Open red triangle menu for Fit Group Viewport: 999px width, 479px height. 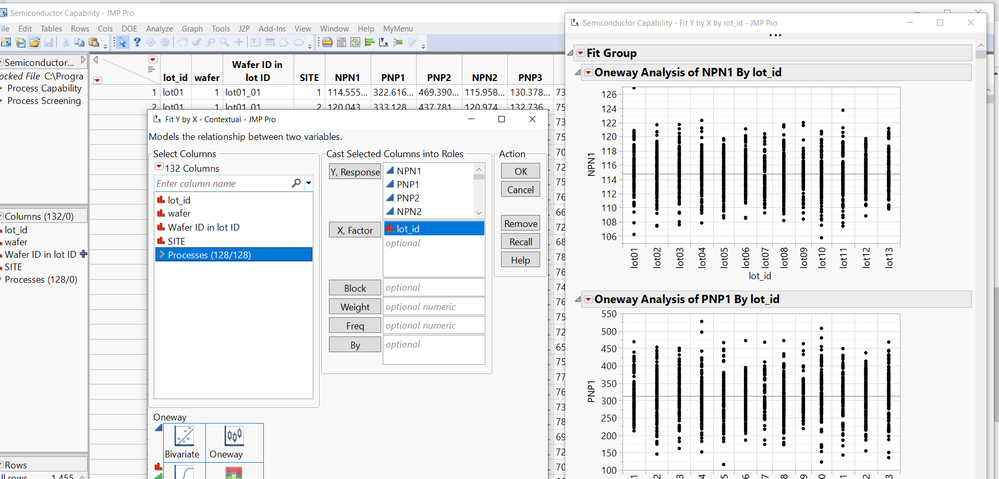pos(581,53)
